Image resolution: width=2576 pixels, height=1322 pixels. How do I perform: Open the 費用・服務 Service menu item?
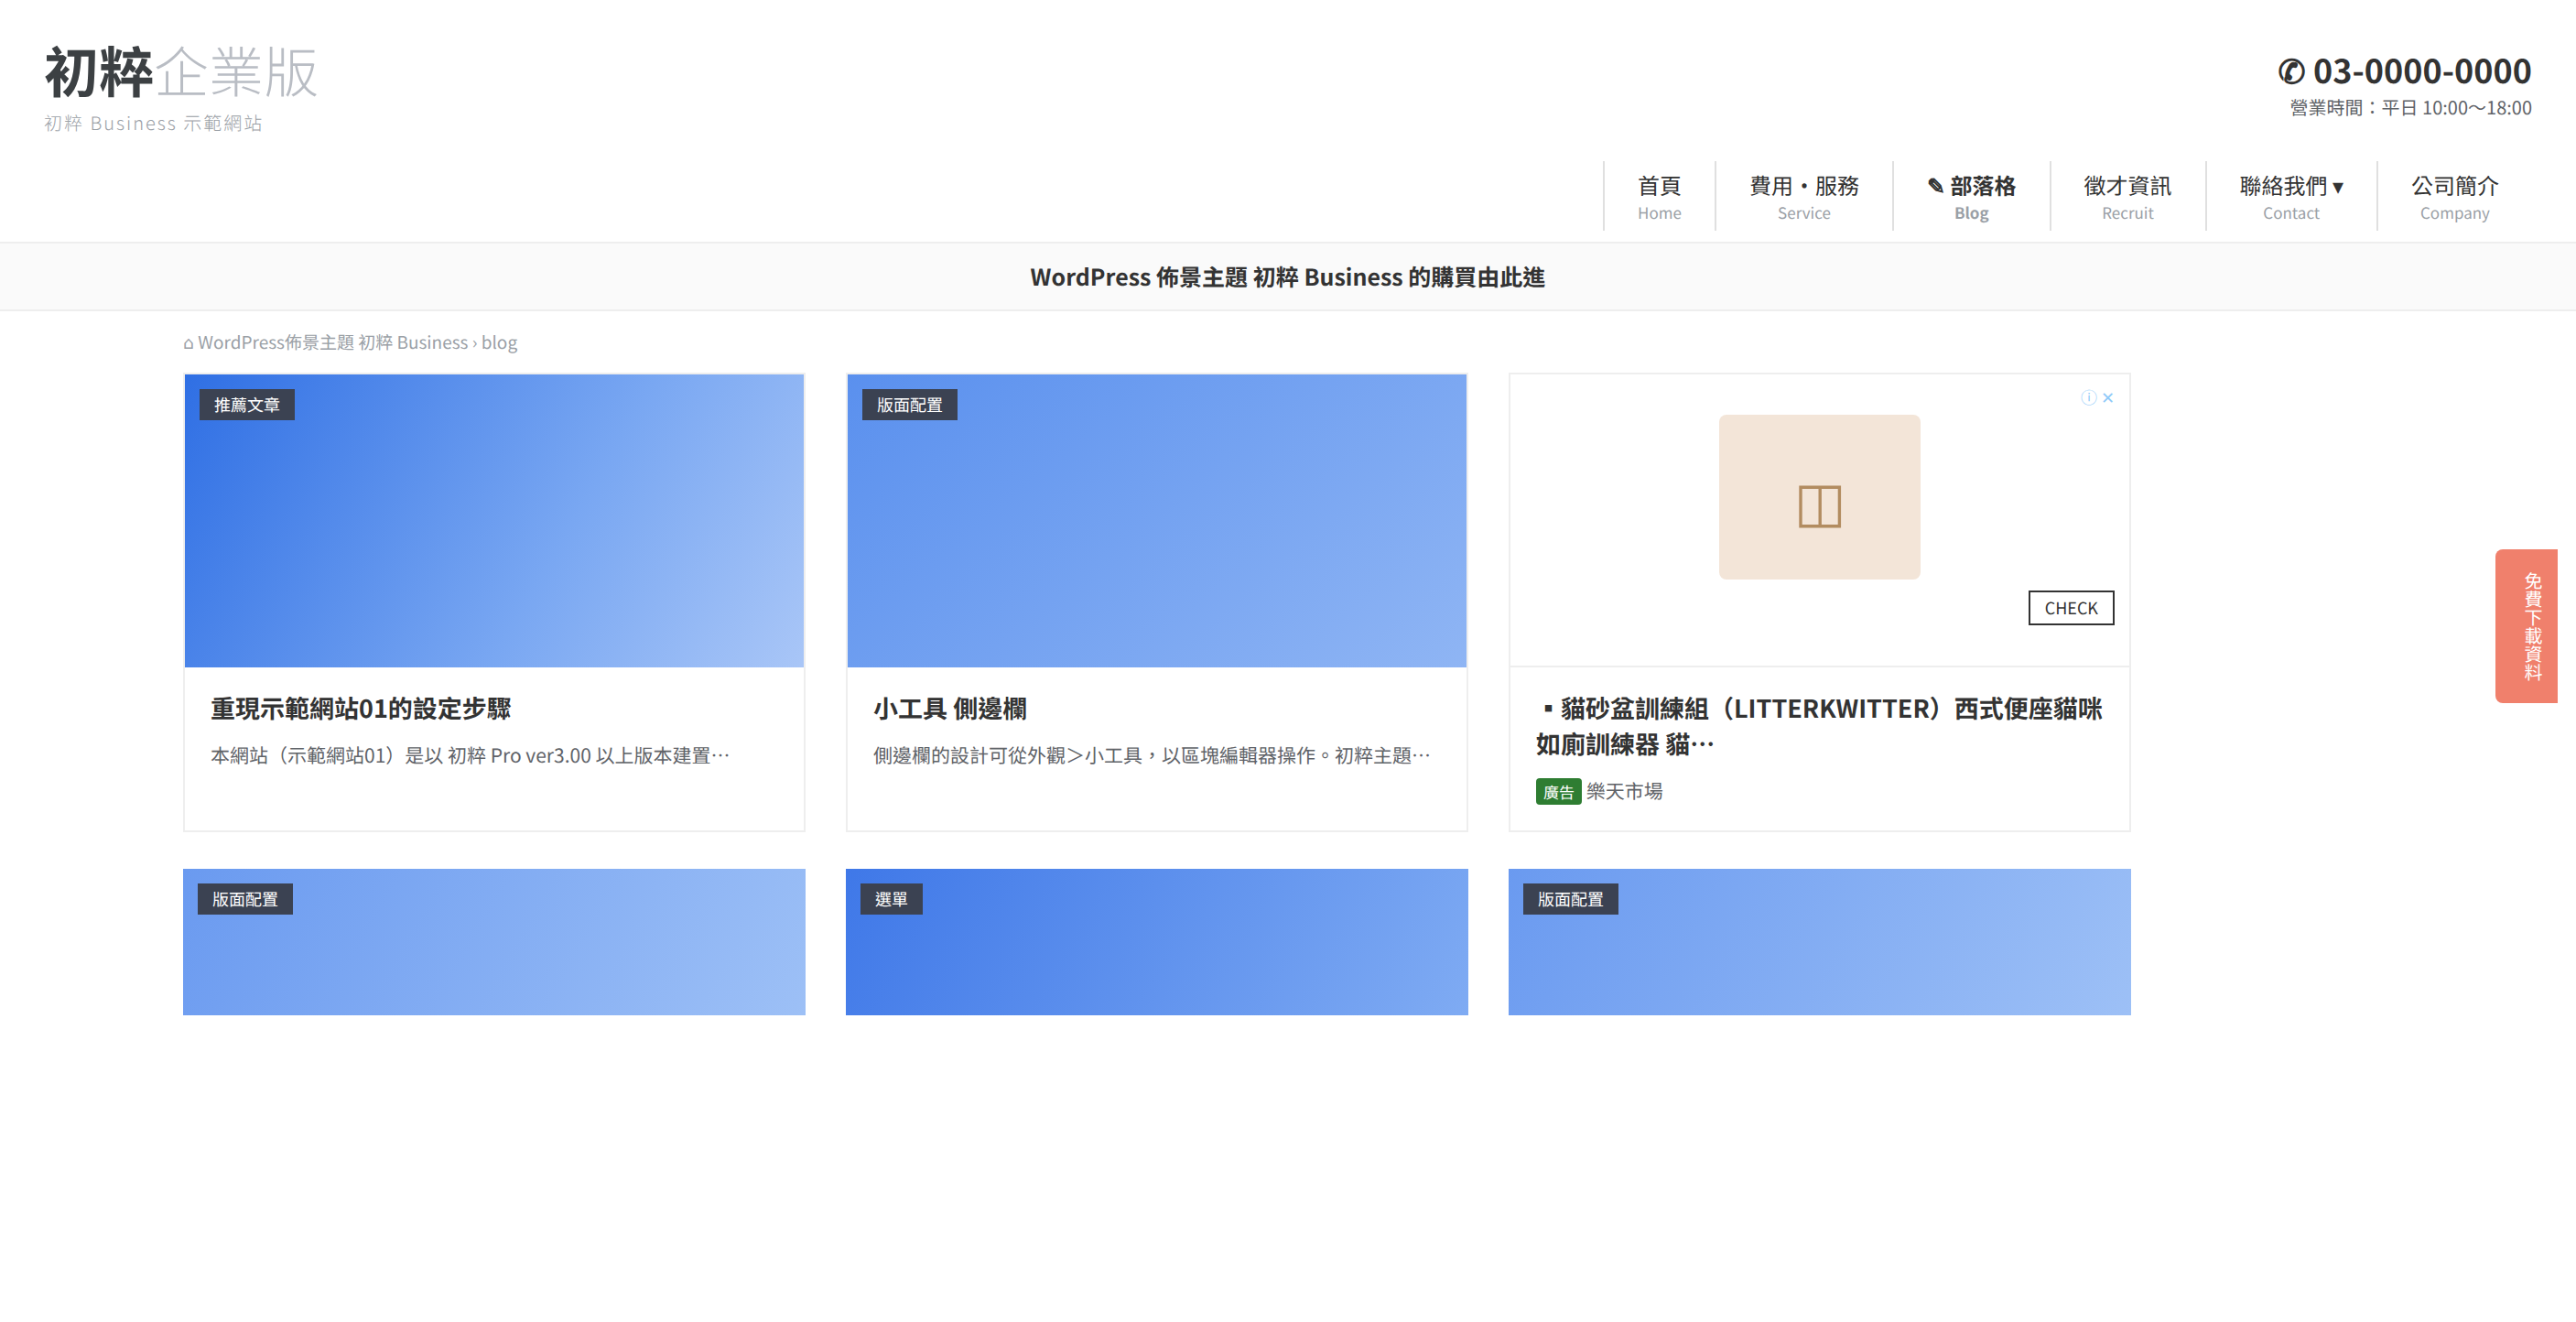point(1803,197)
